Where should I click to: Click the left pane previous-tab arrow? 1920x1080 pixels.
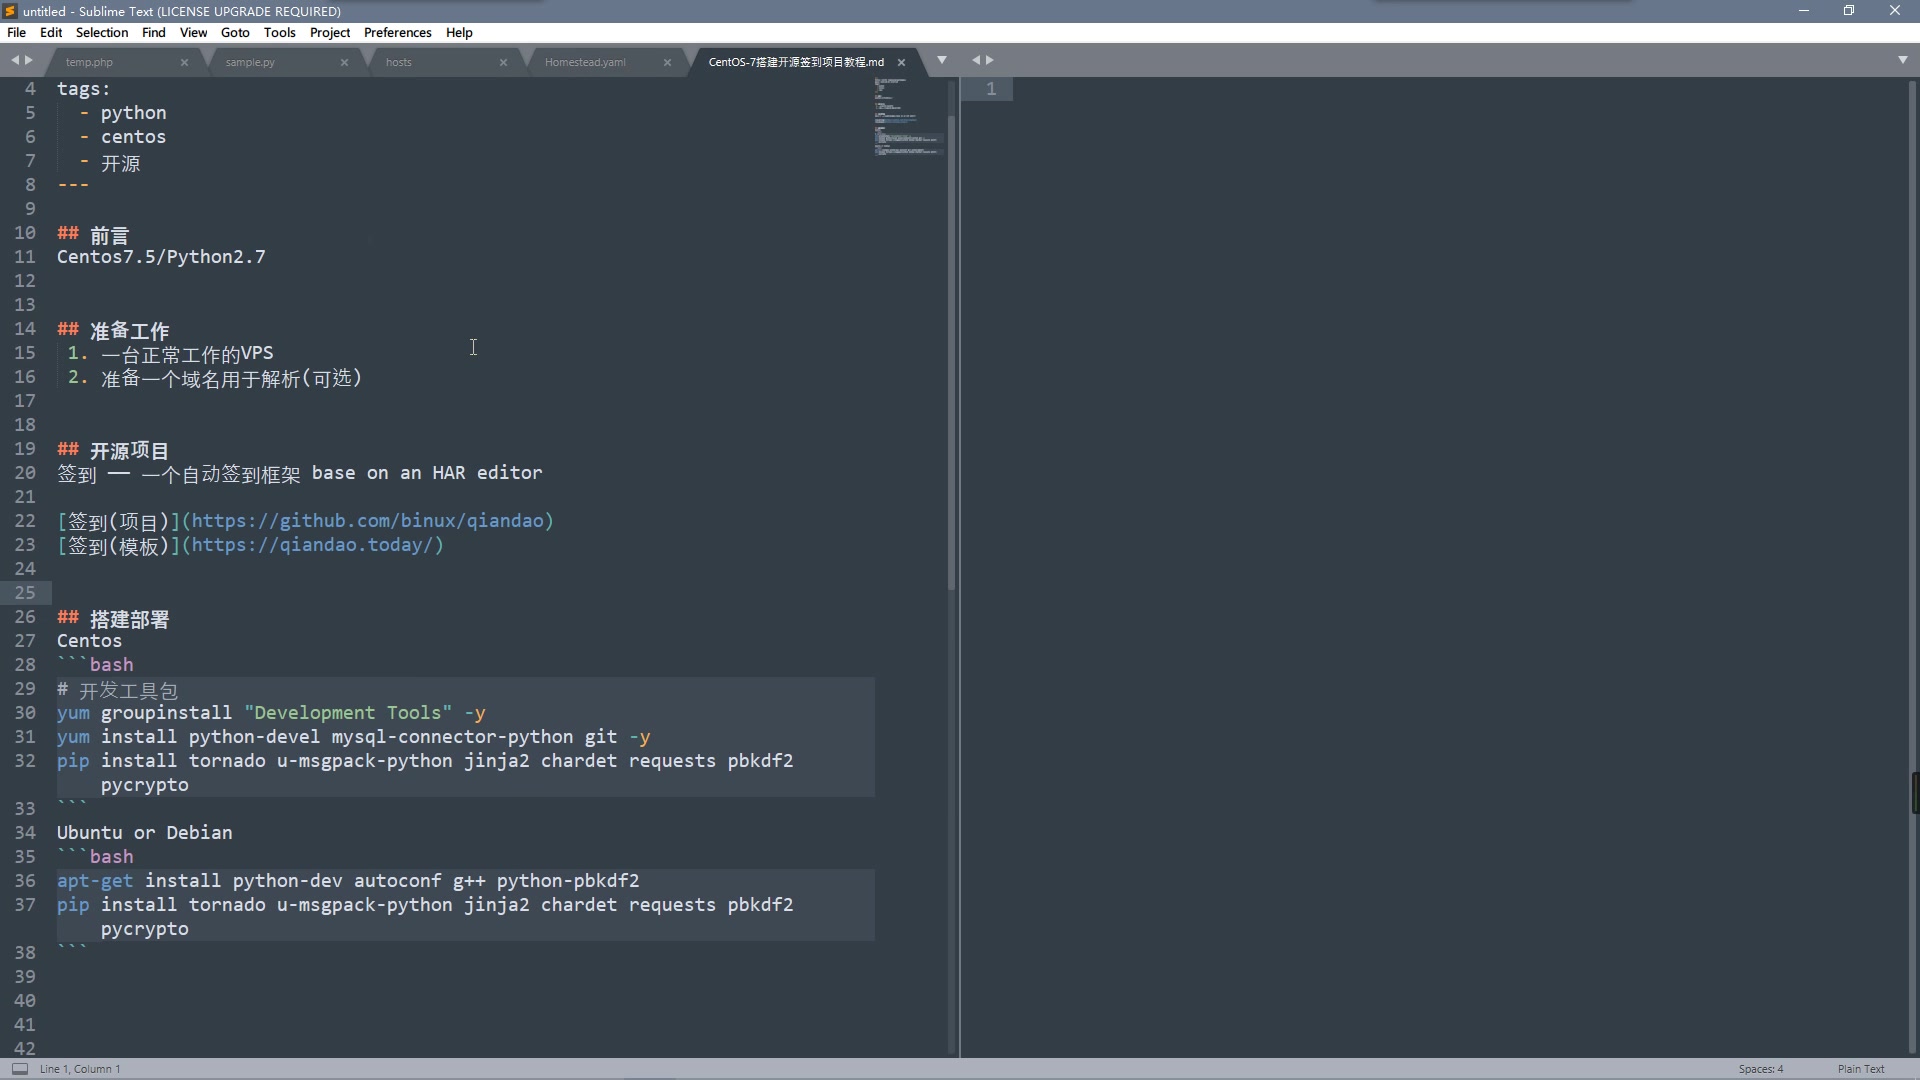point(15,60)
